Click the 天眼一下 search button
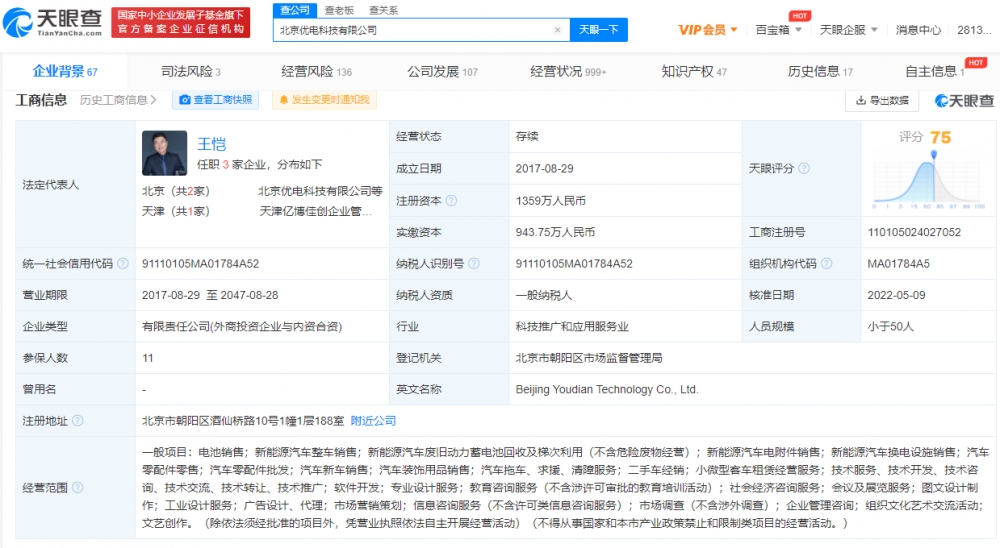Viewport: 1000px width, 548px height. click(x=598, y=30)
